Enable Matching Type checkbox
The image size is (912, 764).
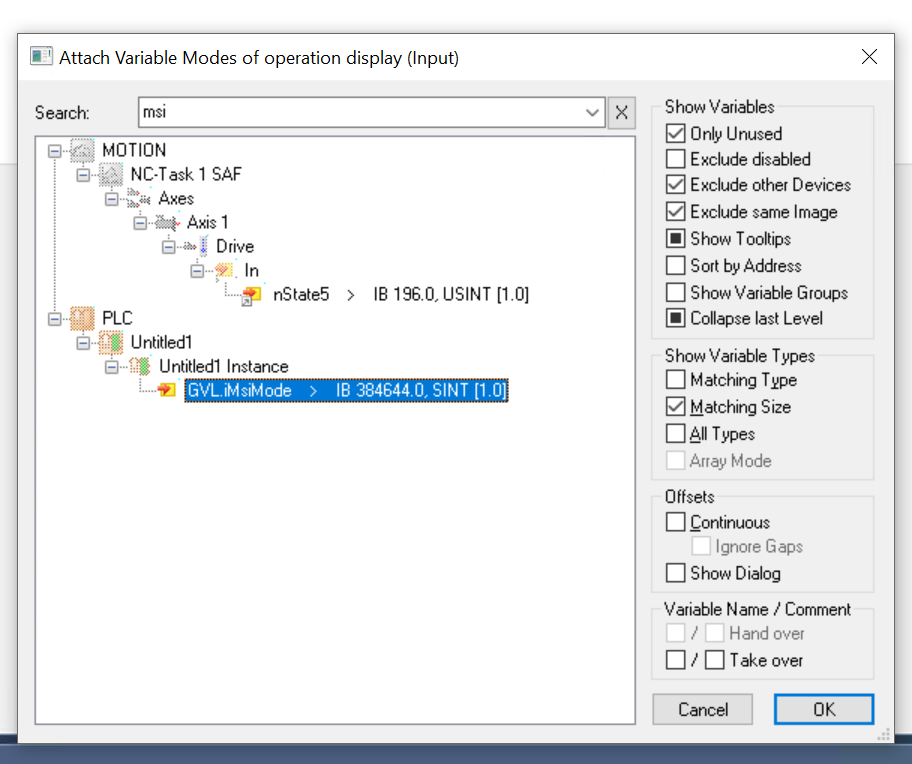pyautogui.click(x=675, y=380)
